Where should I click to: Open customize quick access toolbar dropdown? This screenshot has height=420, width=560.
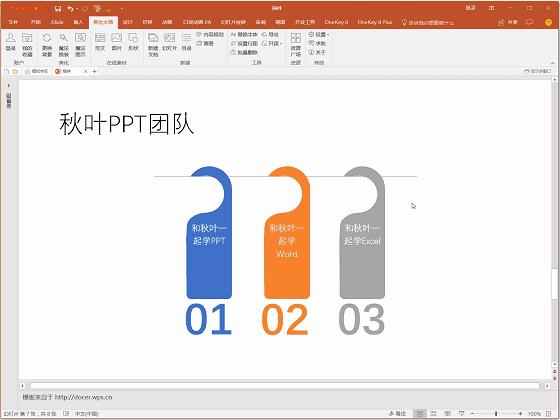(121, 9)
